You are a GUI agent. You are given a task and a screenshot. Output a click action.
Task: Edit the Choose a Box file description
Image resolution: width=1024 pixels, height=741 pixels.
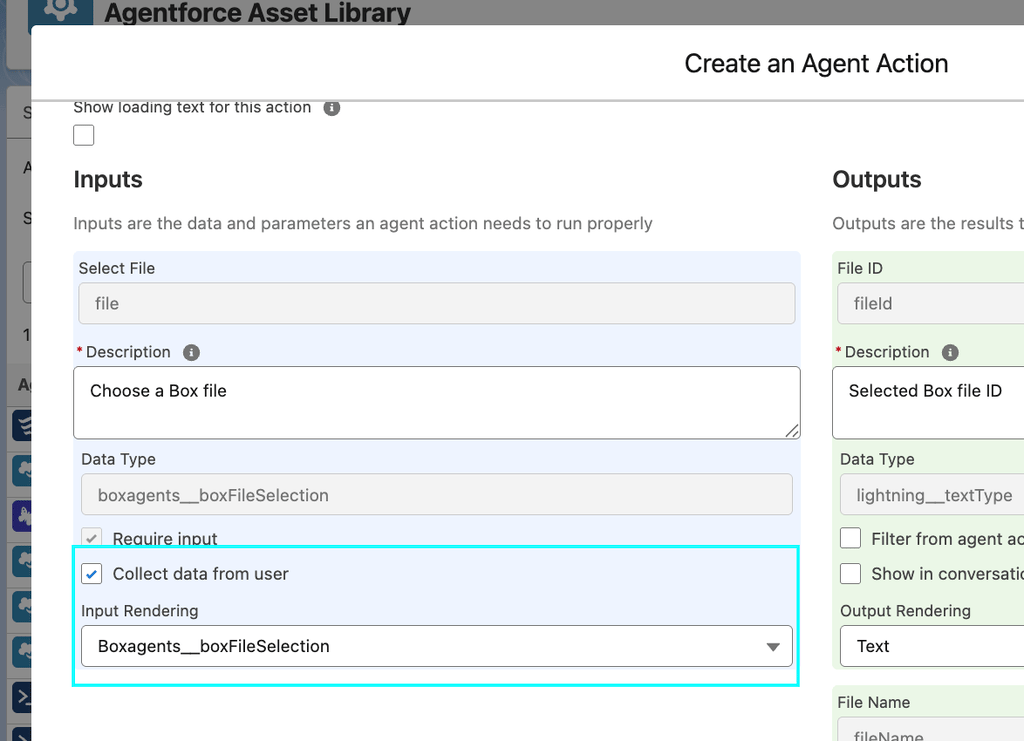click(x=436, y=402)
